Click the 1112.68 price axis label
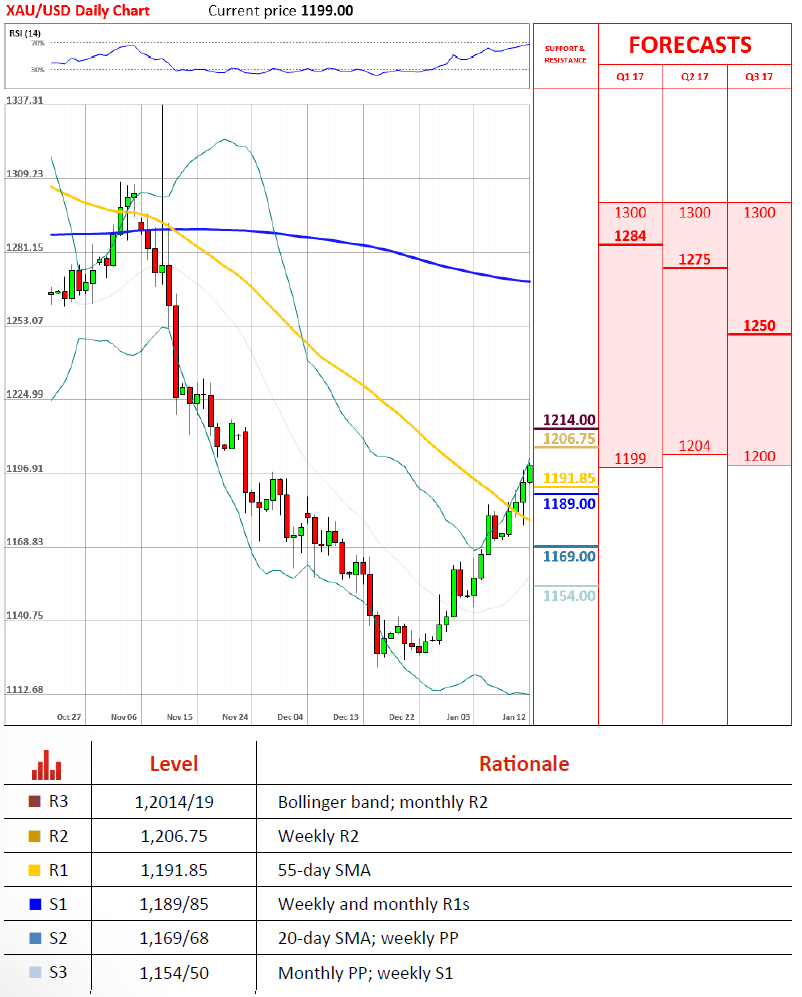Screen dimensions: 802x997 point(25,690)
